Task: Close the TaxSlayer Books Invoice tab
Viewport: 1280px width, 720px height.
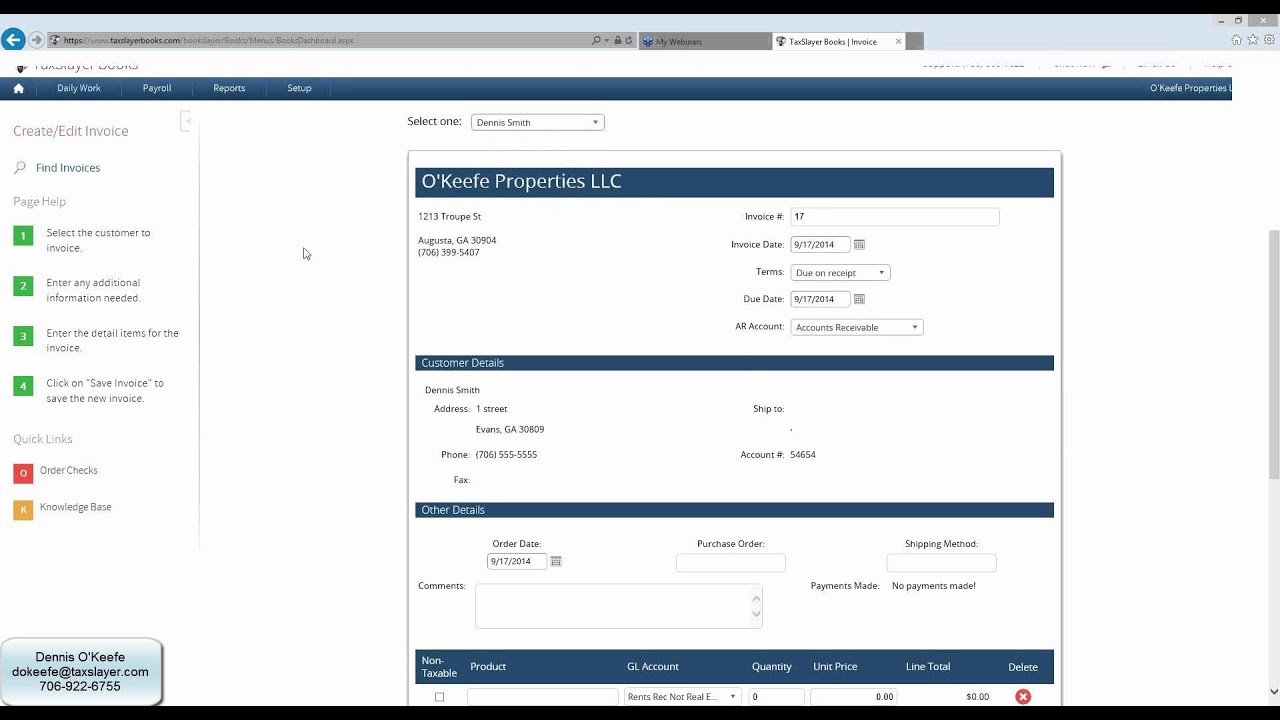Action: click(x=898, y=41)
